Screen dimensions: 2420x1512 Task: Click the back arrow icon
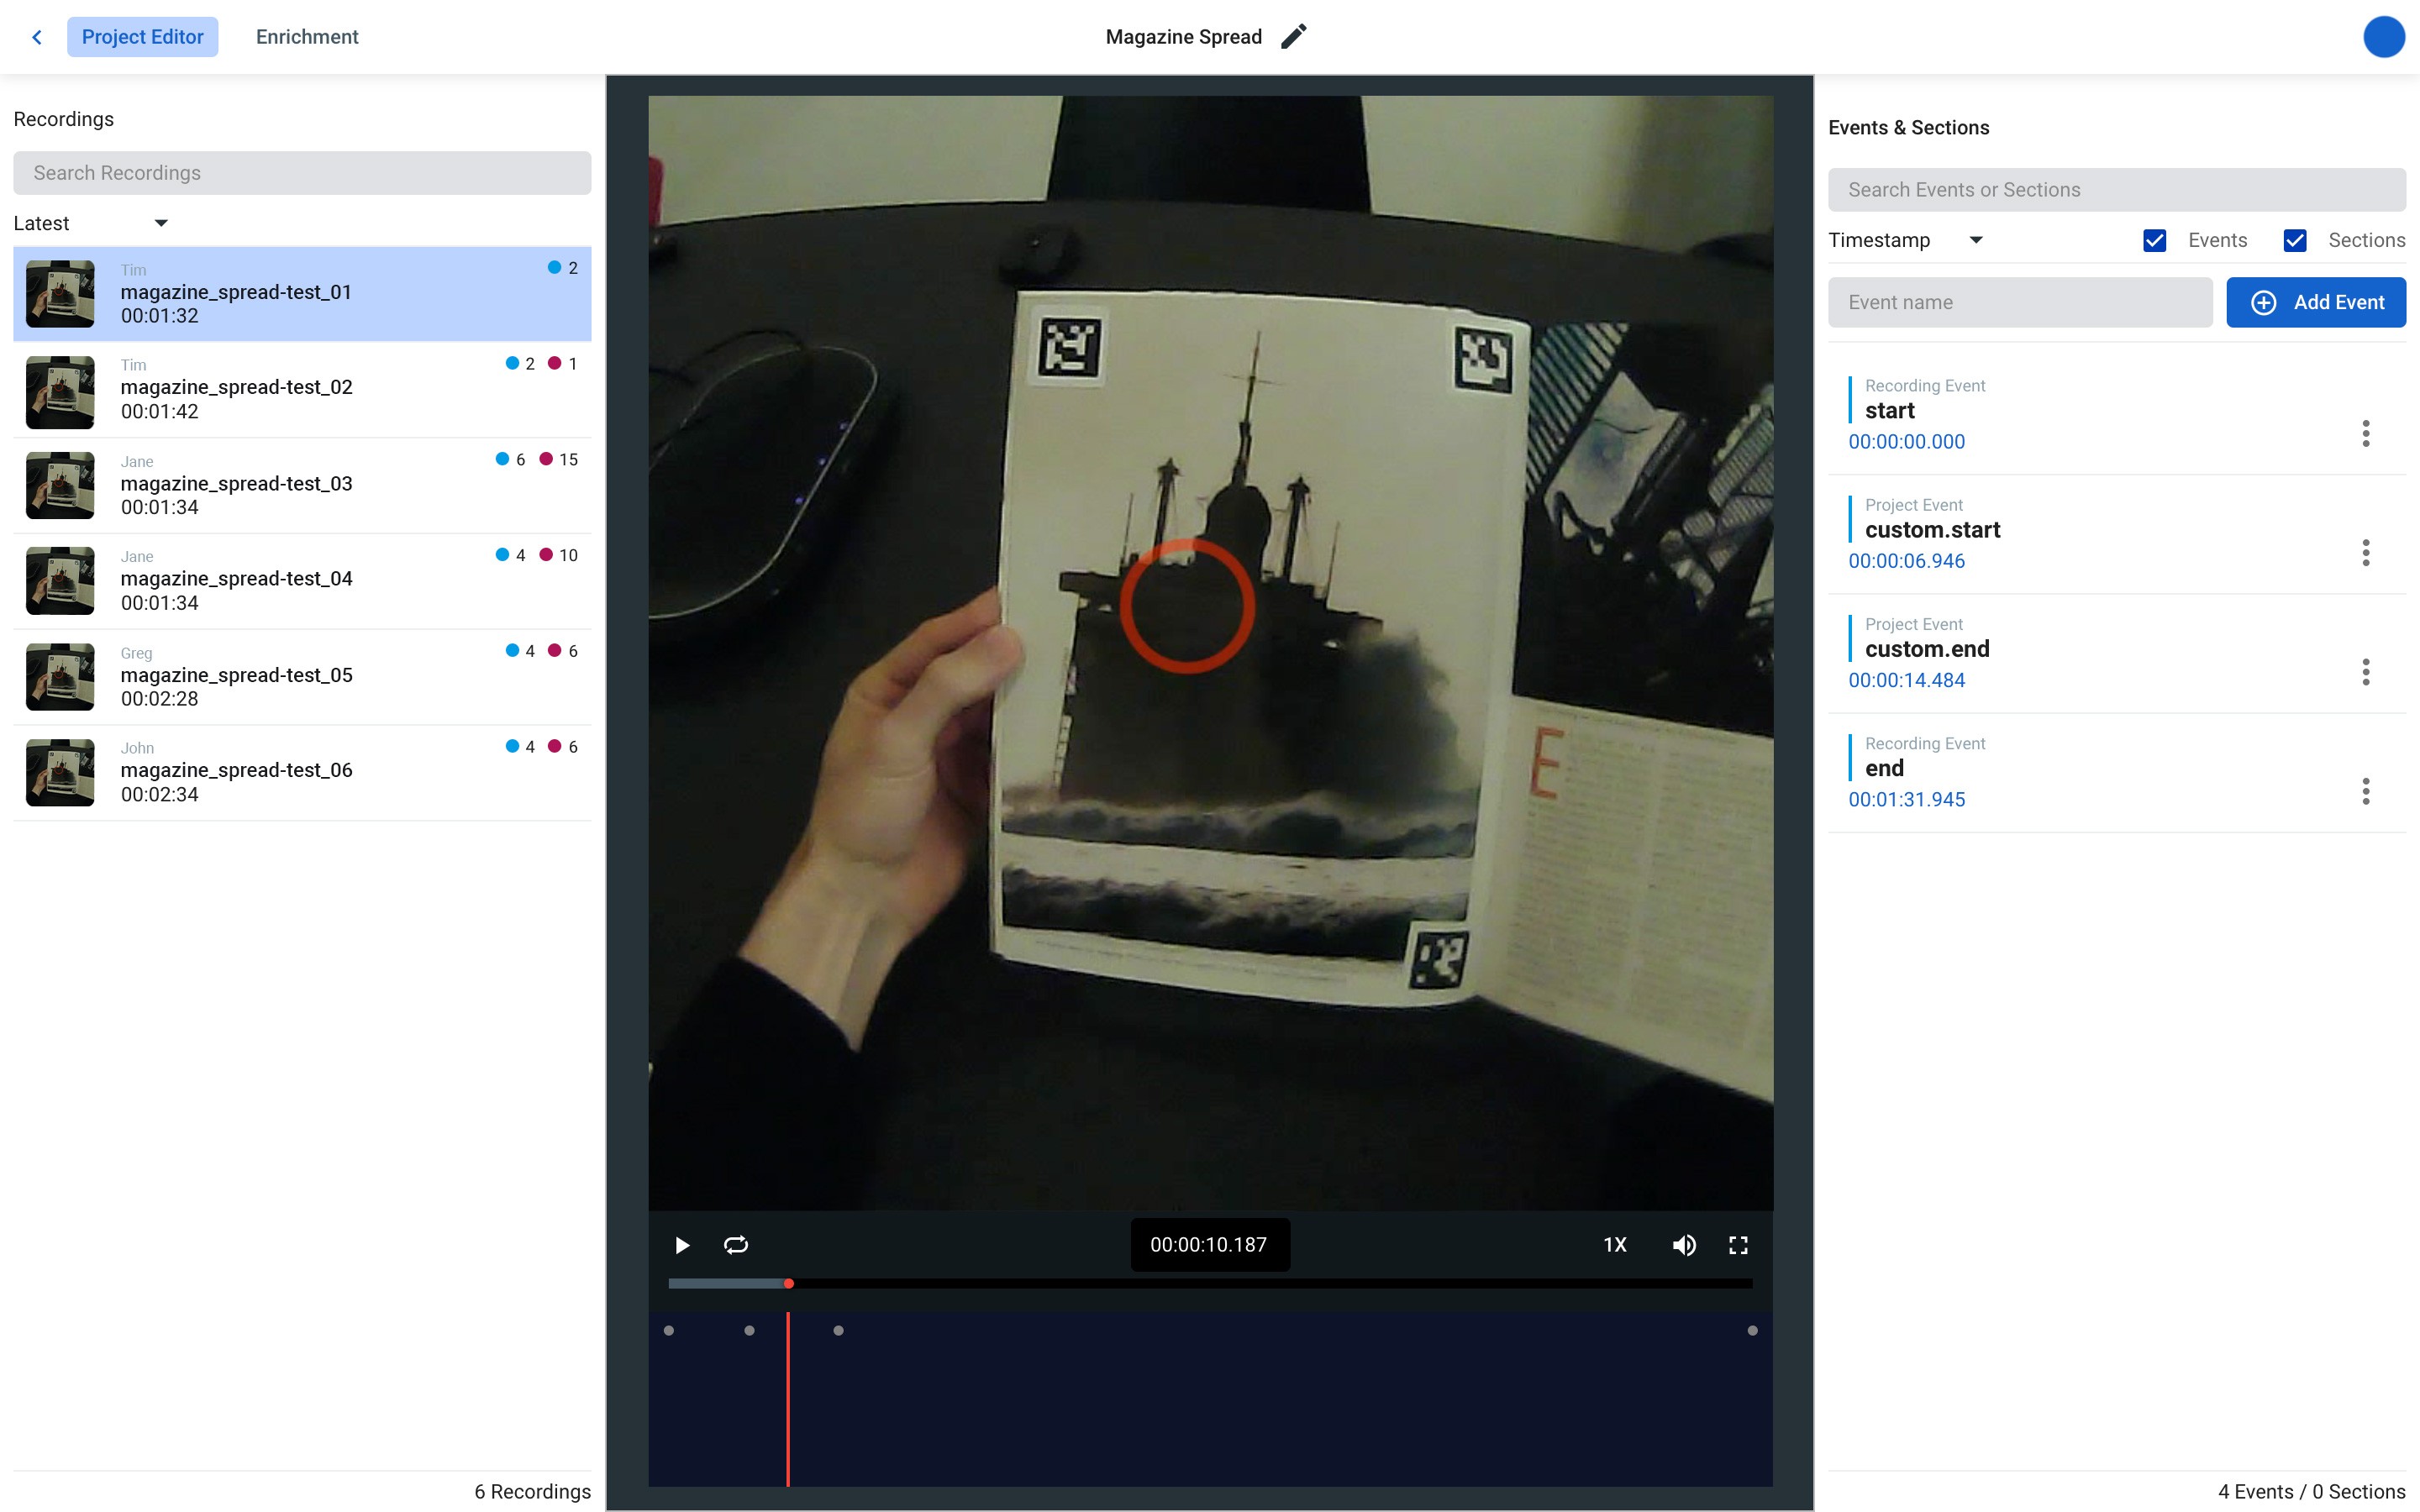coord(37,37)
